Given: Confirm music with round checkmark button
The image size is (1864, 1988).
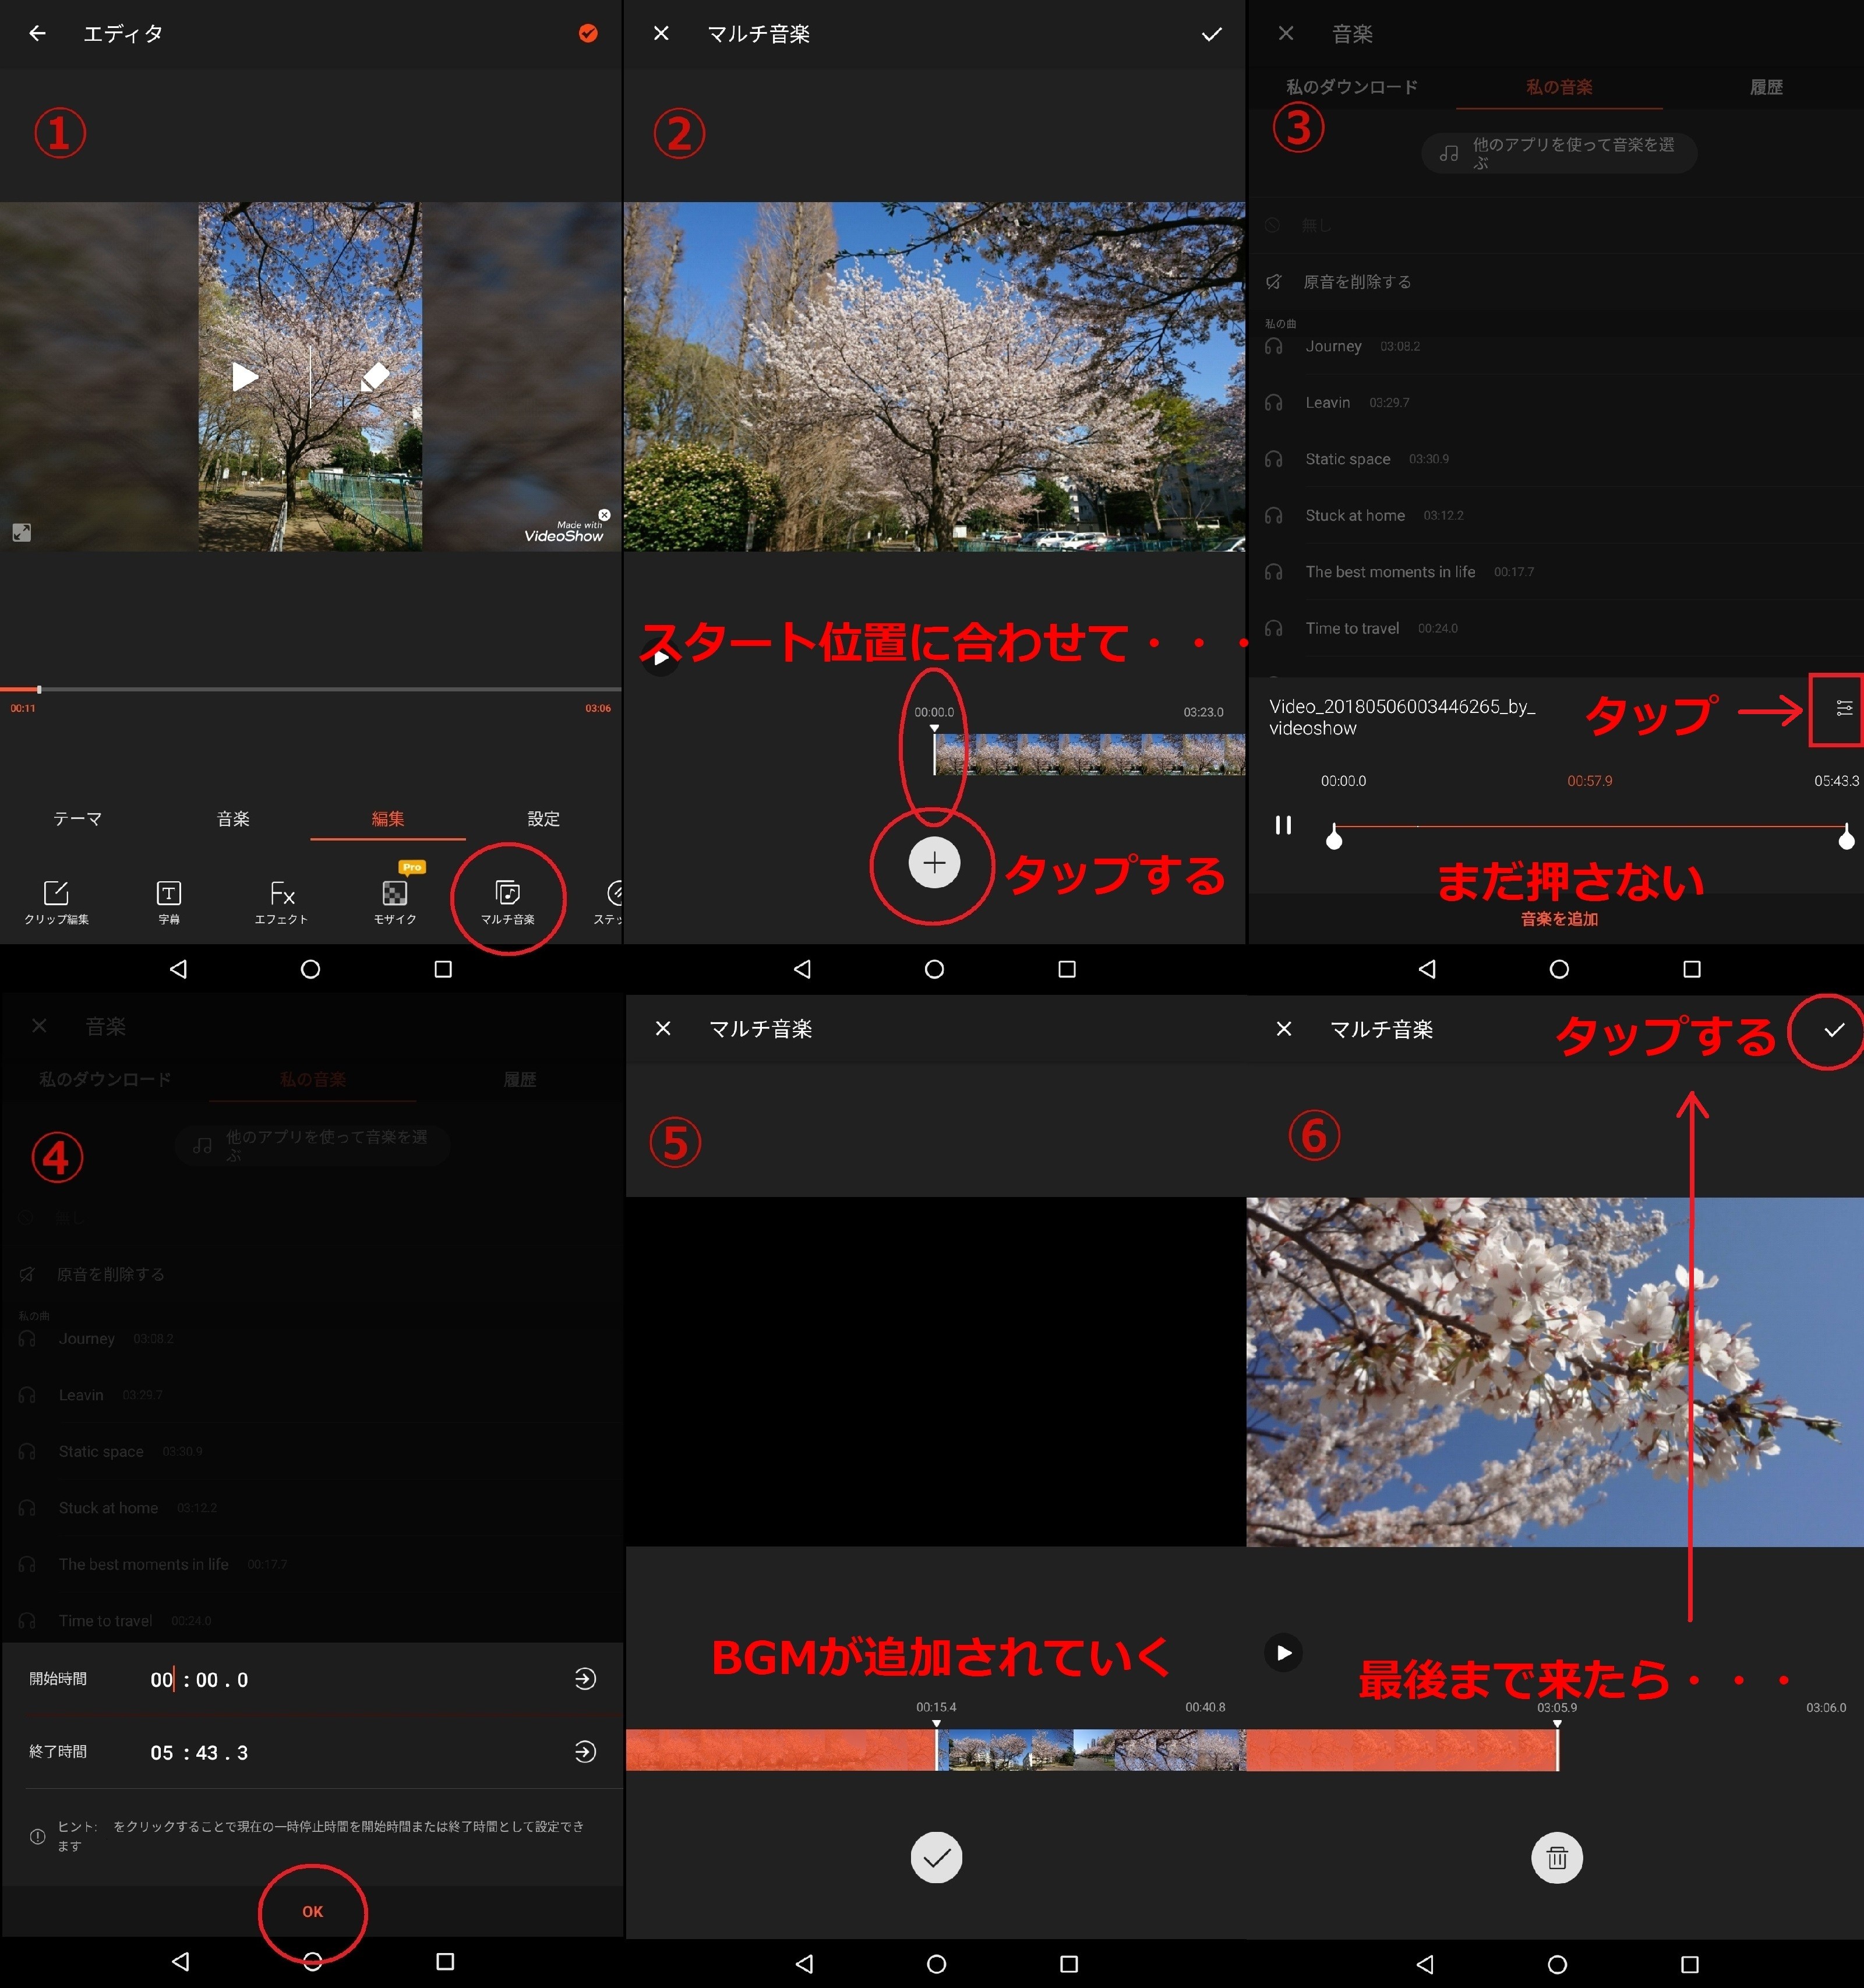Looking at the screenshot, I should 936,1857.
